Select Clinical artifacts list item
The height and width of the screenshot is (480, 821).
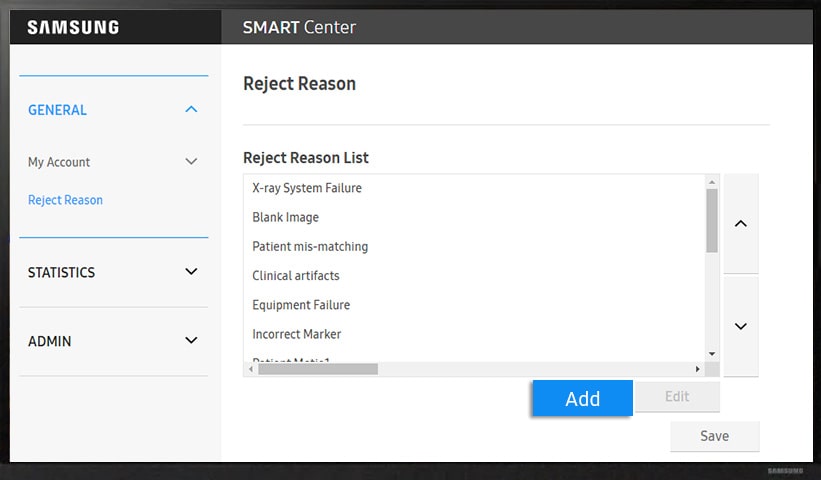296,276
